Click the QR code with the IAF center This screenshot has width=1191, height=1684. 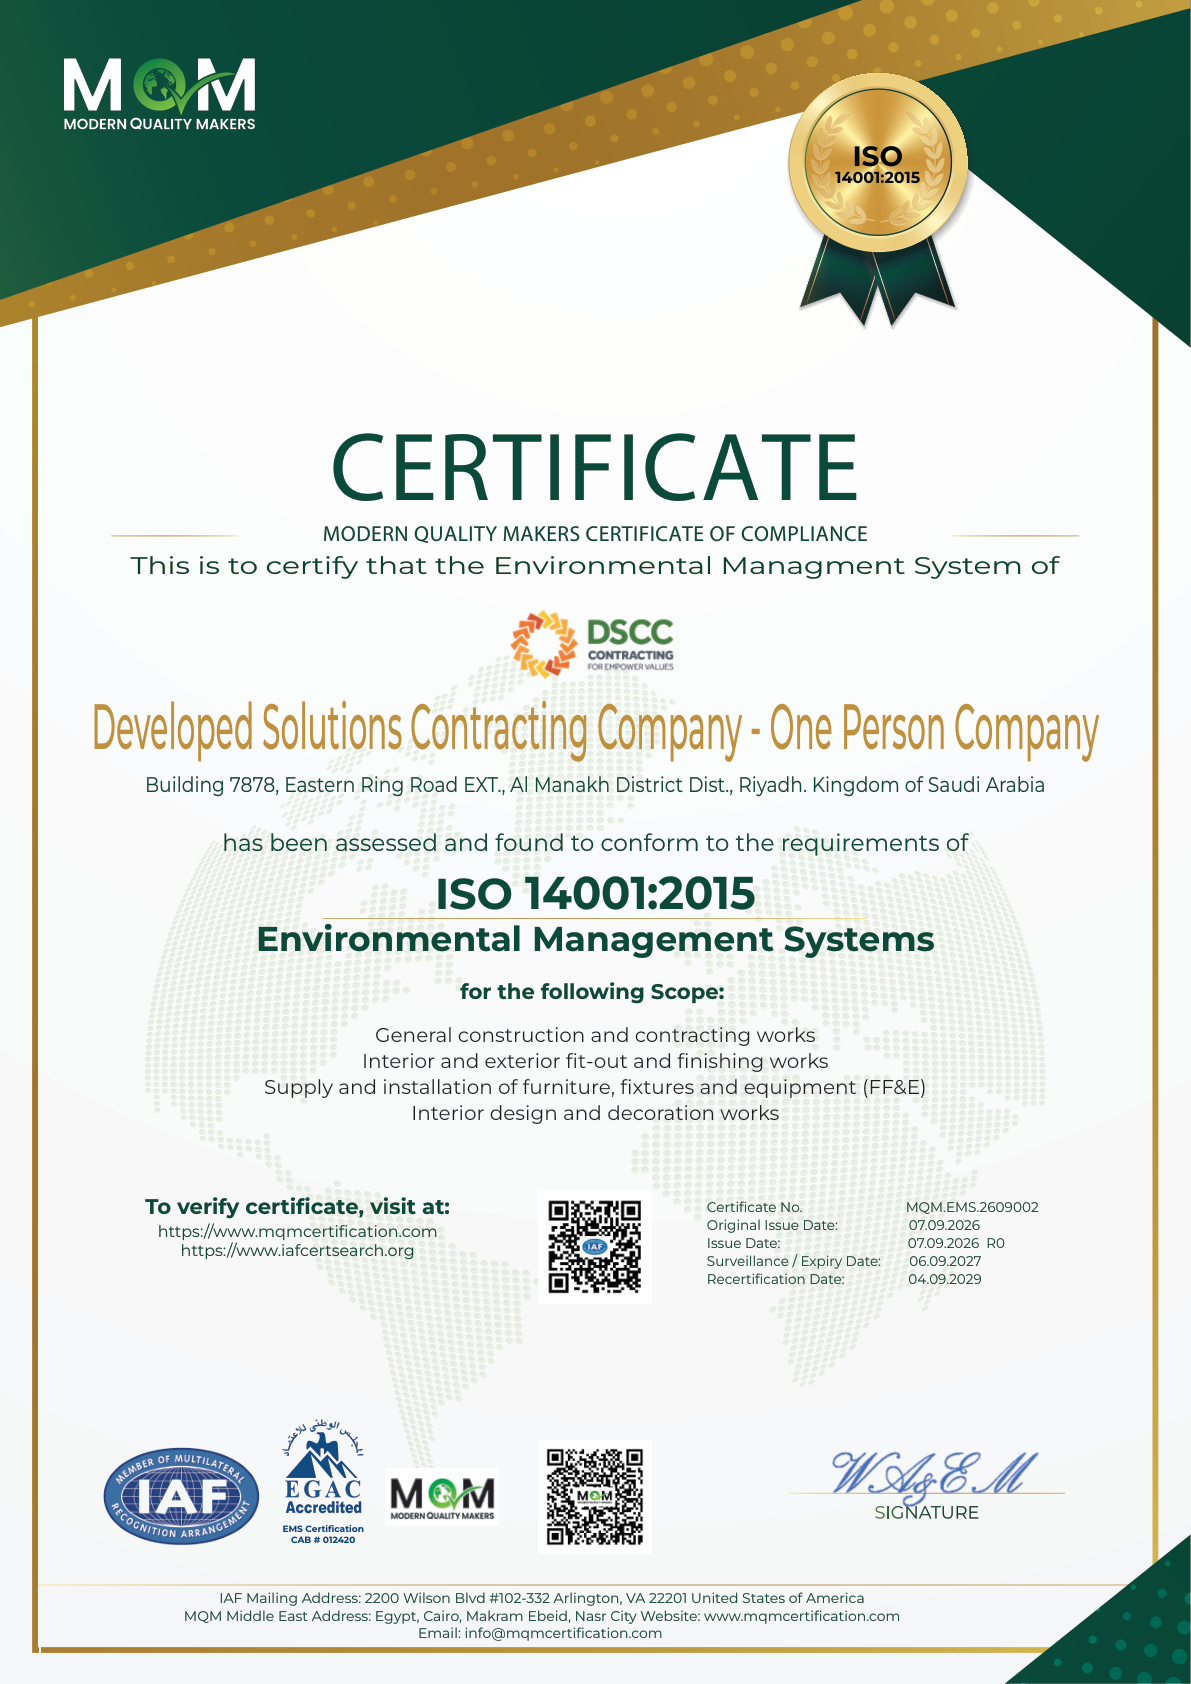[x=595, y=1246]
